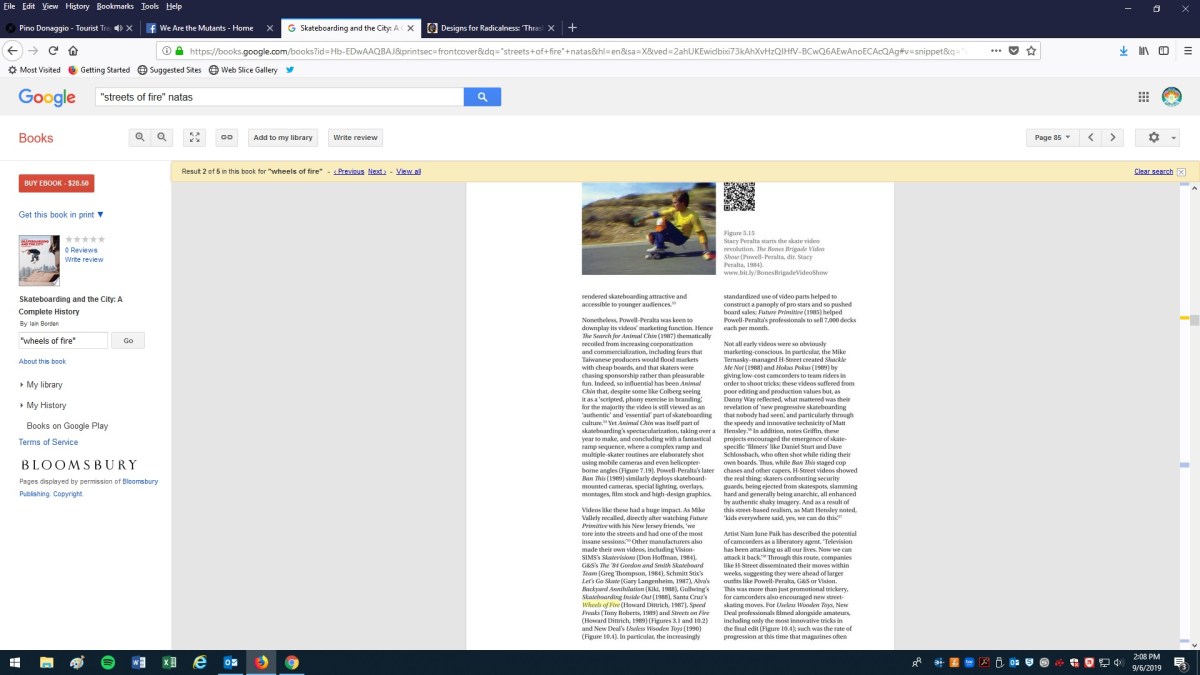Open the Page 85 dropdown
Image resolution: width=1200 pixels, height=675 pixels.
point(1052,137)
